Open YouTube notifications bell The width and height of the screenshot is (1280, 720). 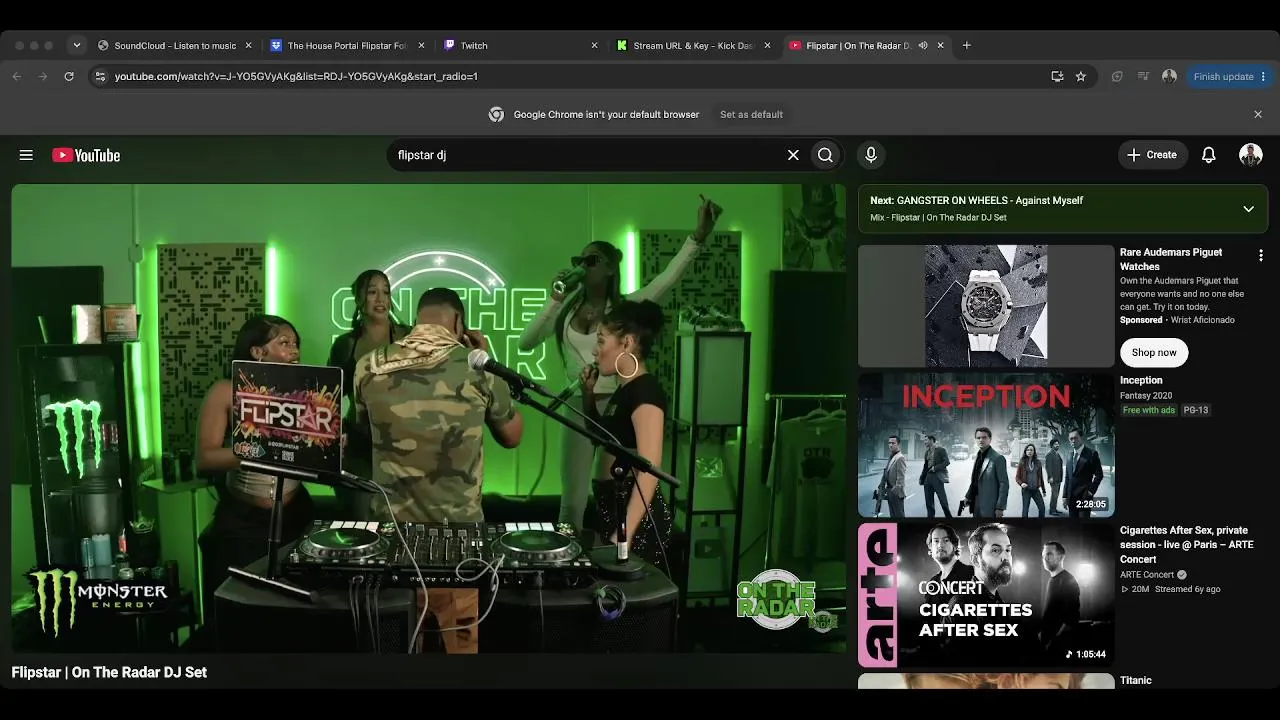point(1209,155)
